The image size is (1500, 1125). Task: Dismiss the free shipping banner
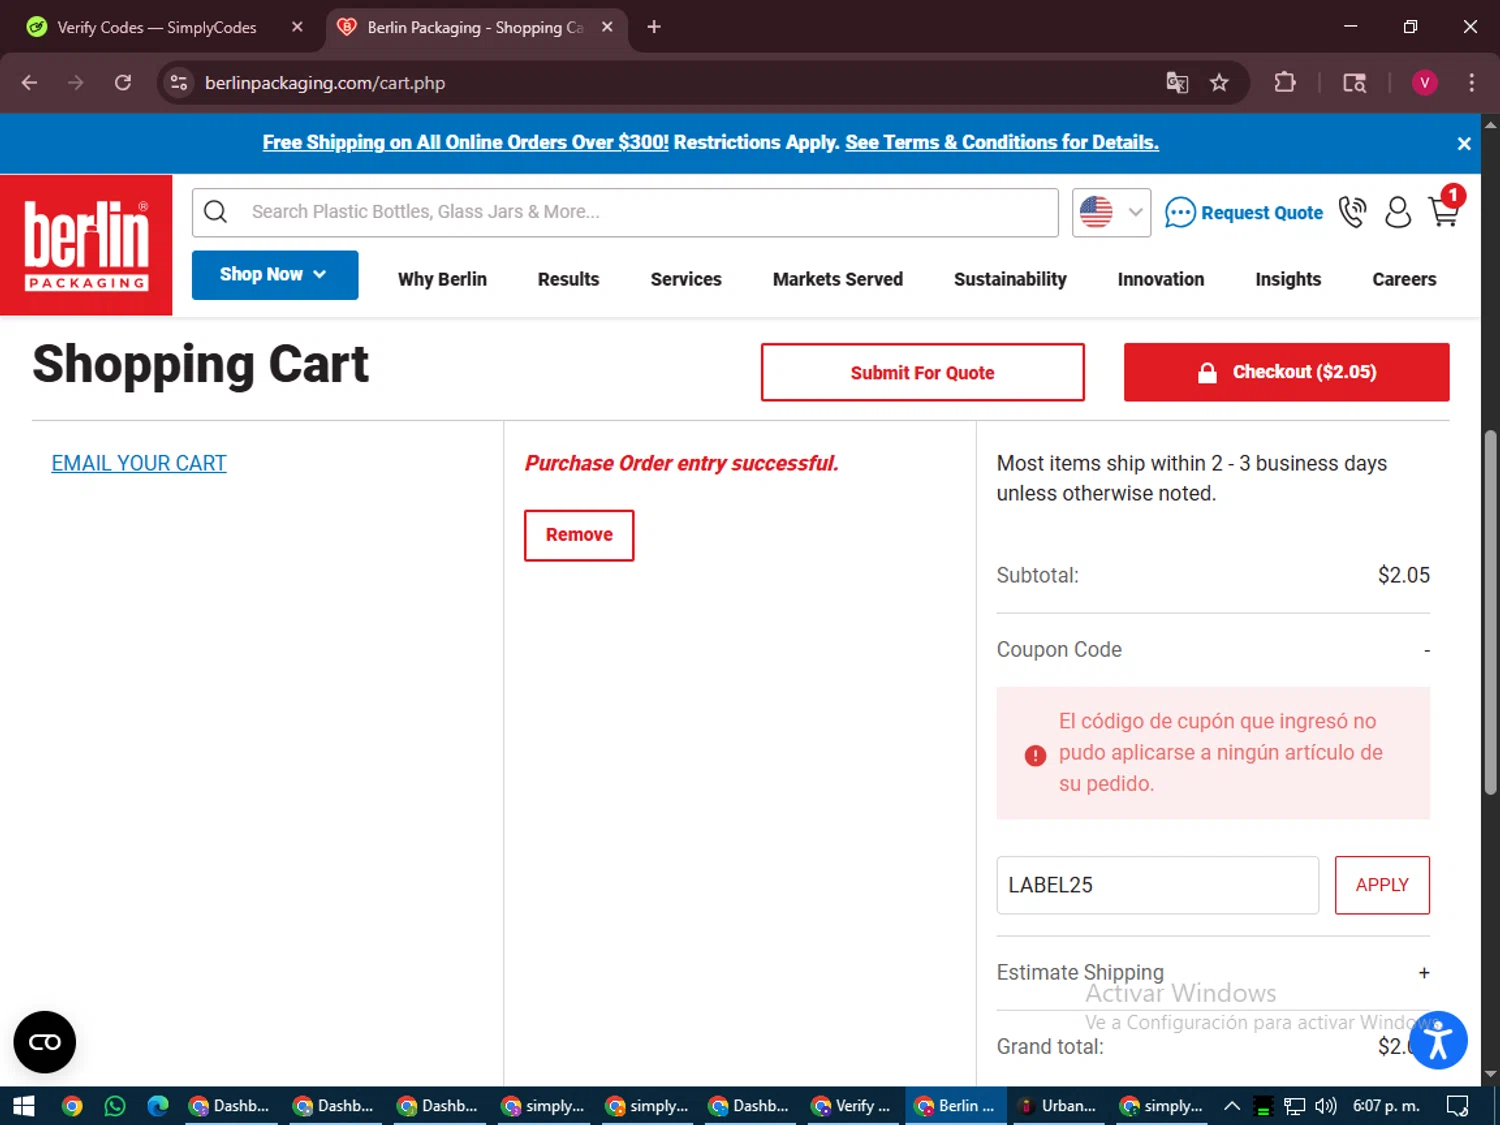(1464, 144)
